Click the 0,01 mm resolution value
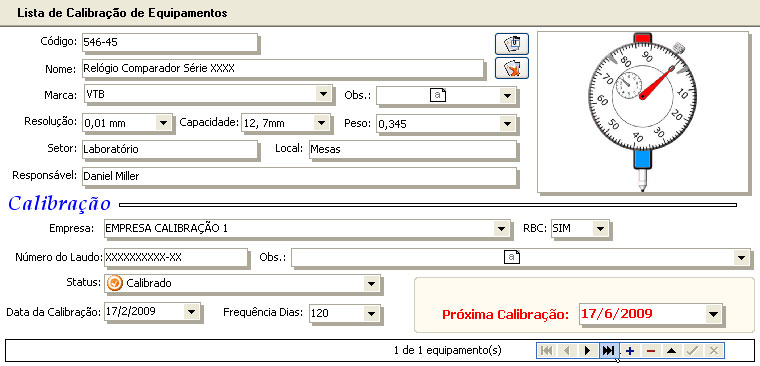Viewport: 760px width, 366px height. pyautogui.click(x=105, y=124)
